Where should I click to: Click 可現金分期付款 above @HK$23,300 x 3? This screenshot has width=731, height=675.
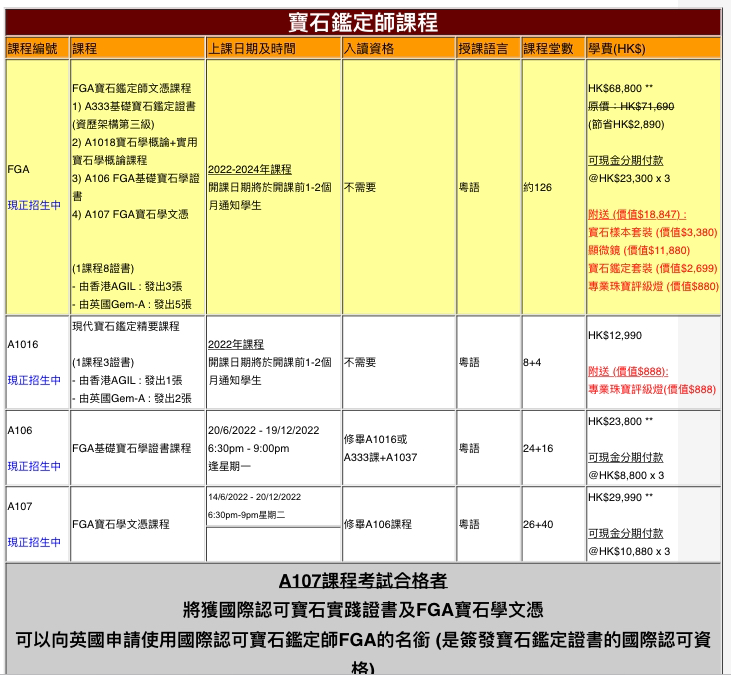pyautogui.click(x=625, y=160)
